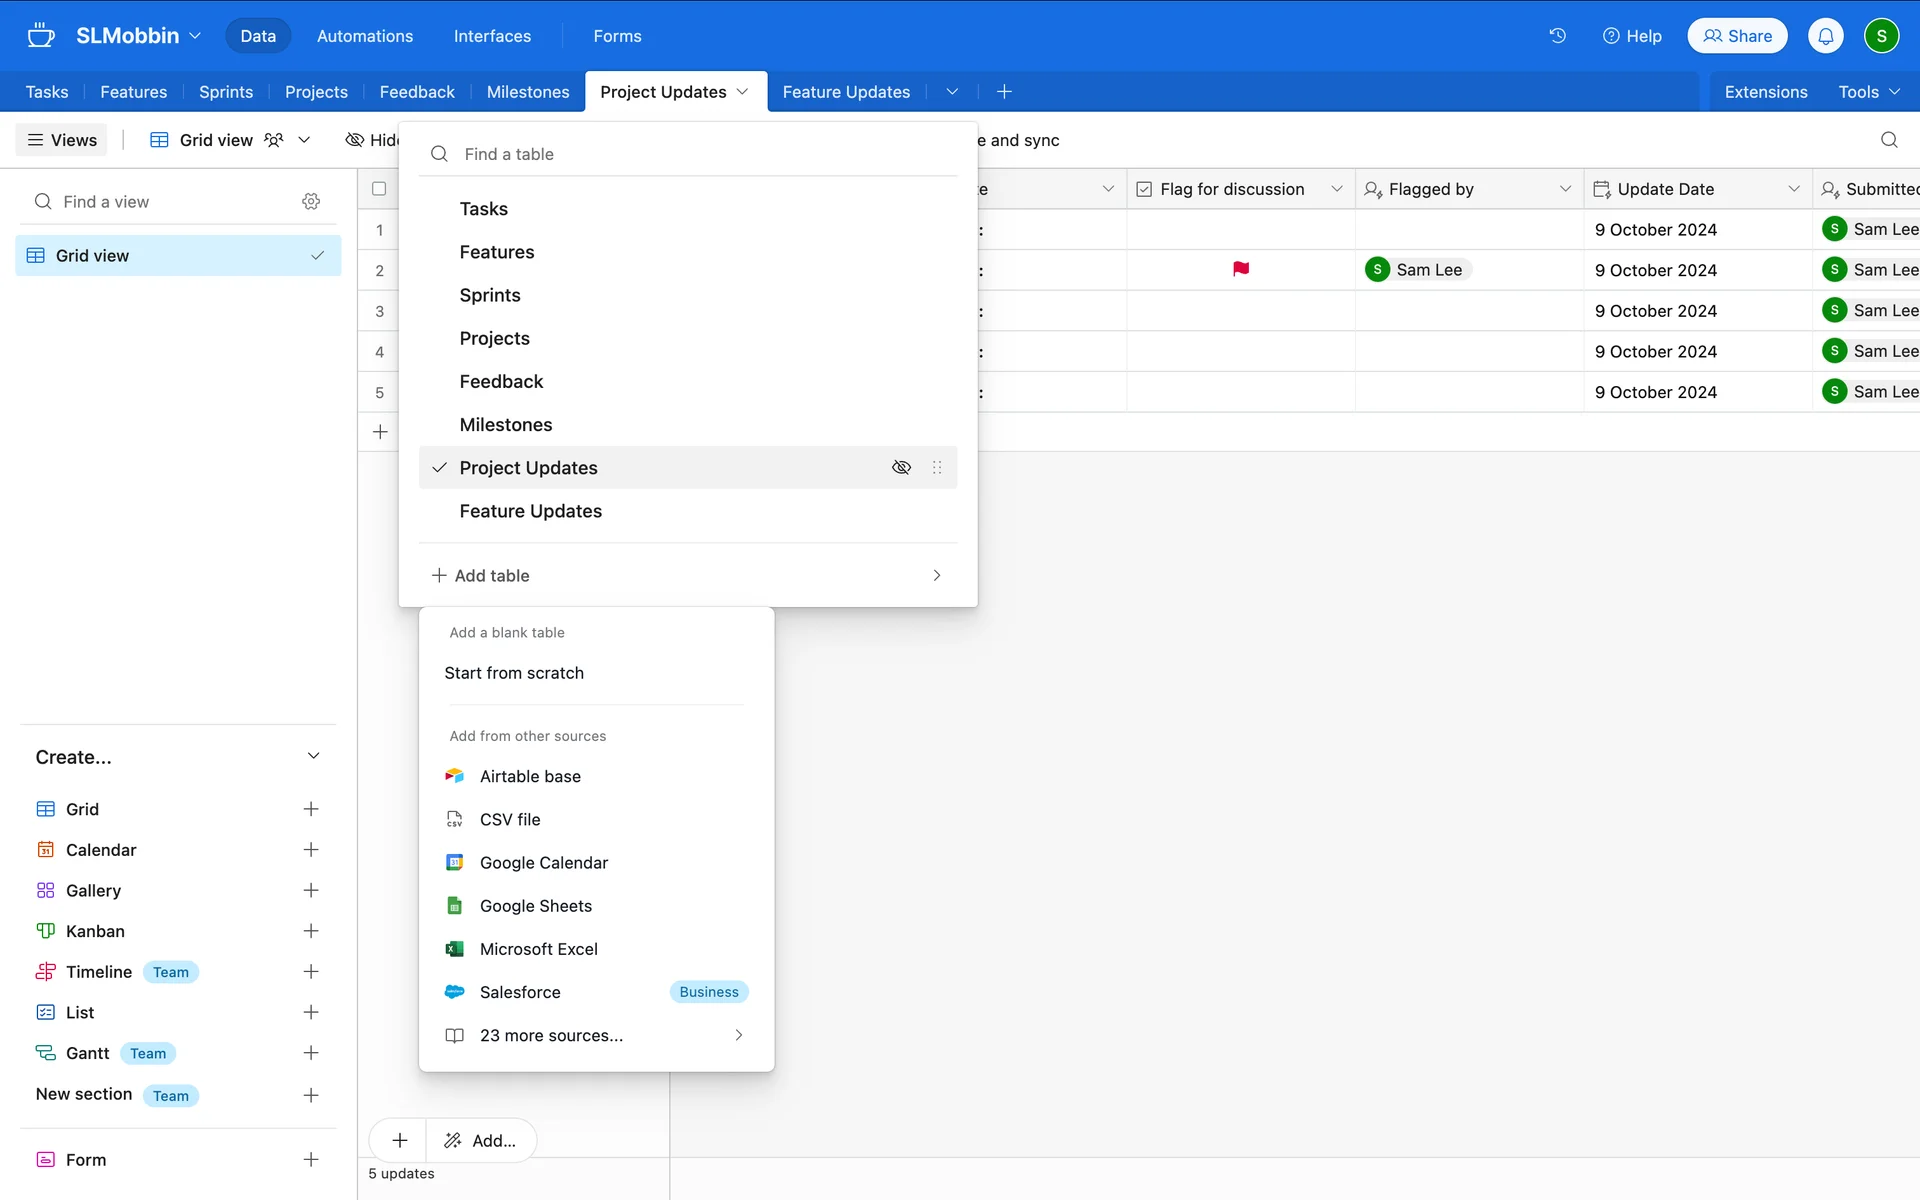Open view settings gear icon
The height and width of the screenshot is (1200, 1920).
click(x=311, y=202)
